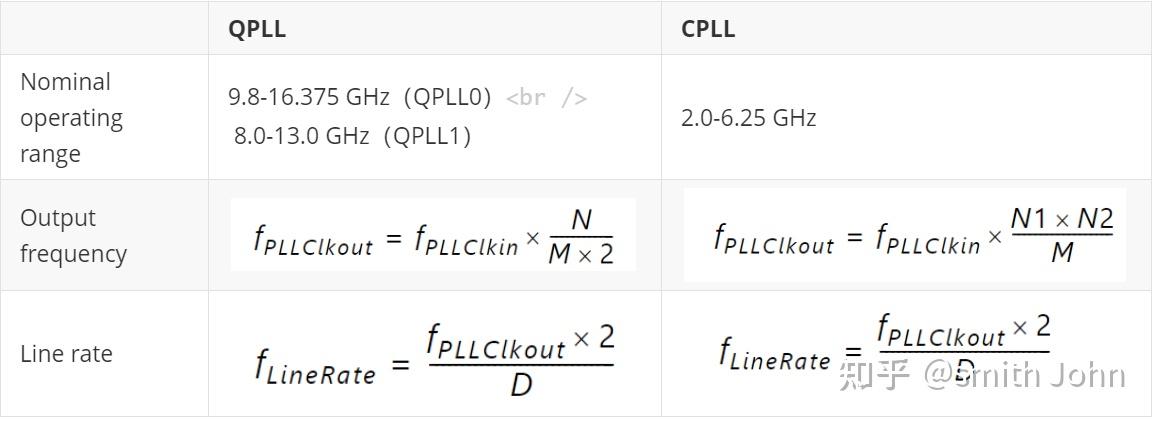Click the QPLL line rate formula

(434, 357)
